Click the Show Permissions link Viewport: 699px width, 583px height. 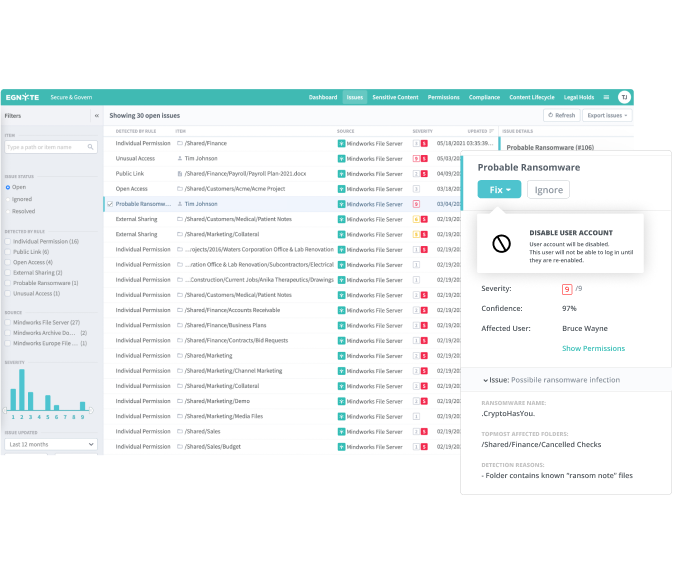click(593, 348)
